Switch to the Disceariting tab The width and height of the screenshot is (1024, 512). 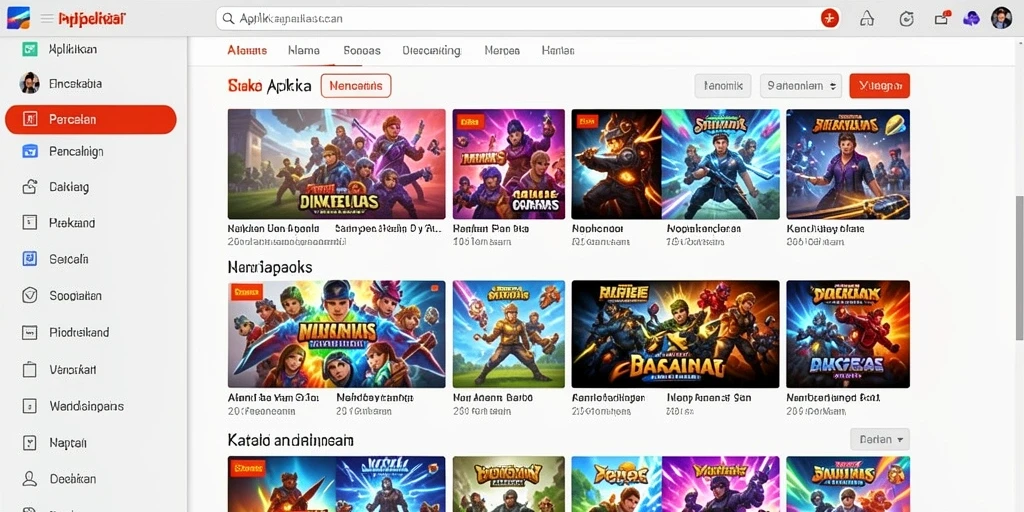[432, 50]
